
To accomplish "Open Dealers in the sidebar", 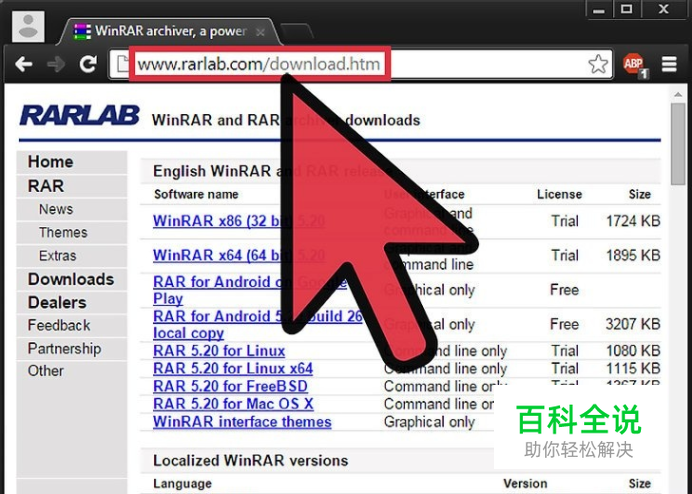I will pyautogui.click(x=72, y=302).
